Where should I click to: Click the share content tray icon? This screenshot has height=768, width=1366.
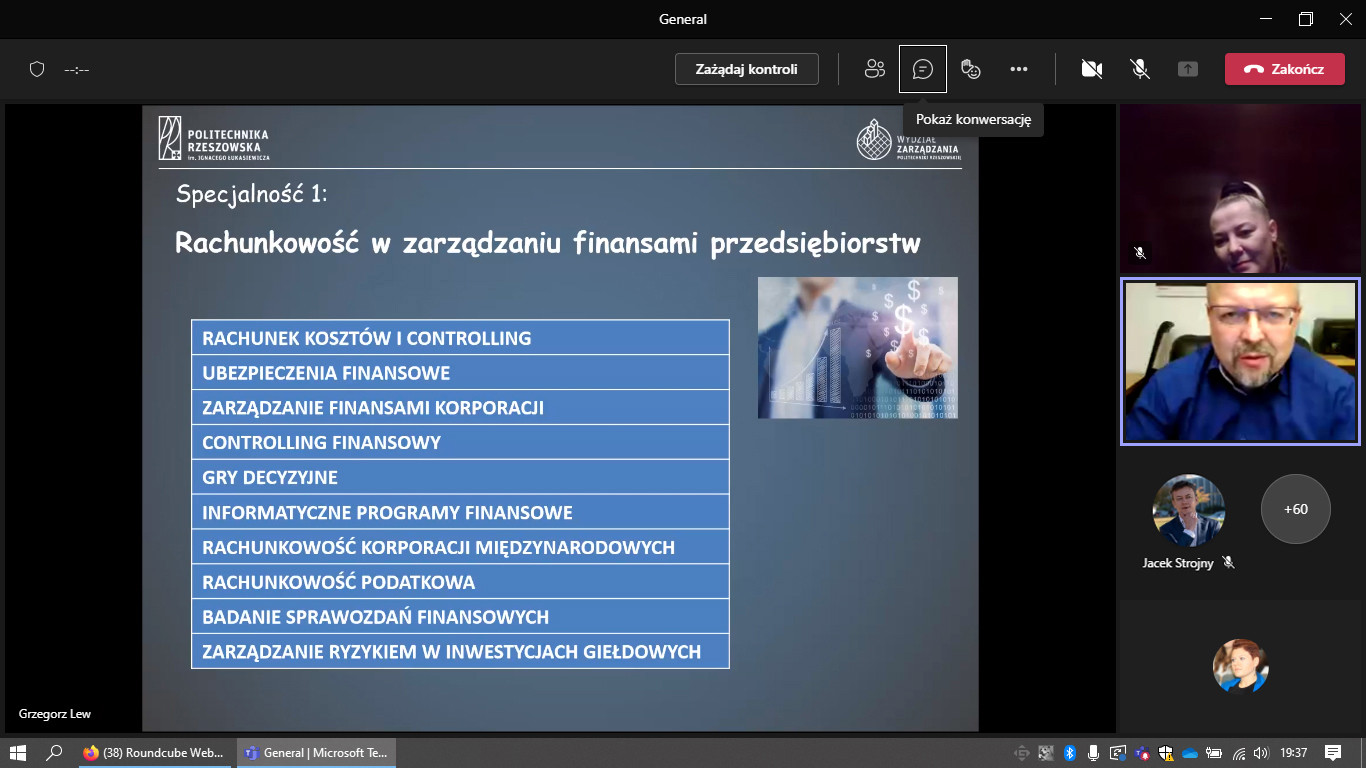(x=1187, y=69)
